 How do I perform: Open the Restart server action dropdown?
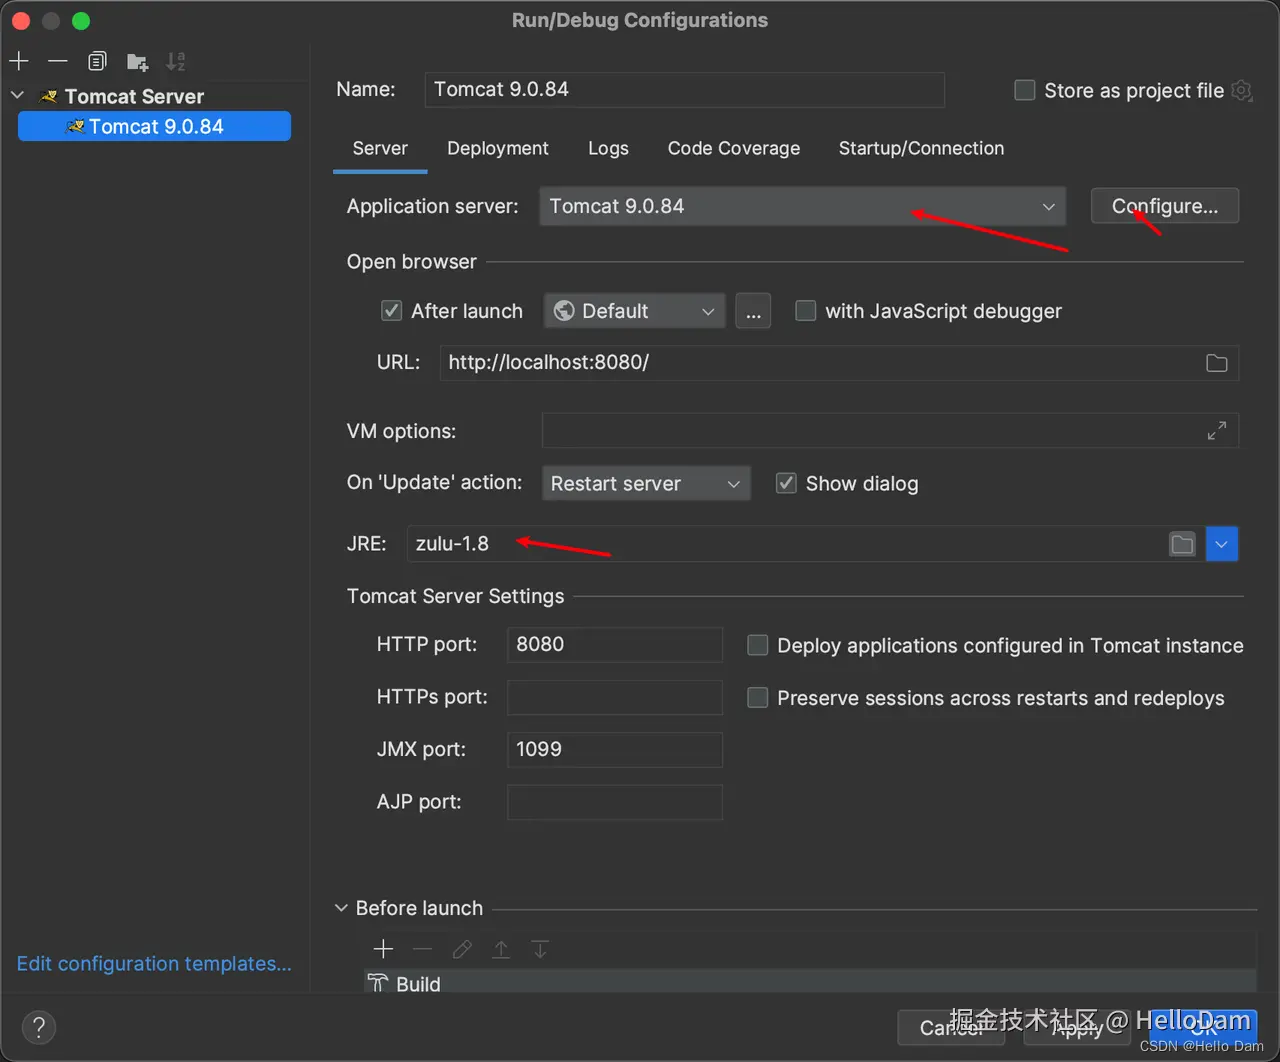(x=646, y=483)
